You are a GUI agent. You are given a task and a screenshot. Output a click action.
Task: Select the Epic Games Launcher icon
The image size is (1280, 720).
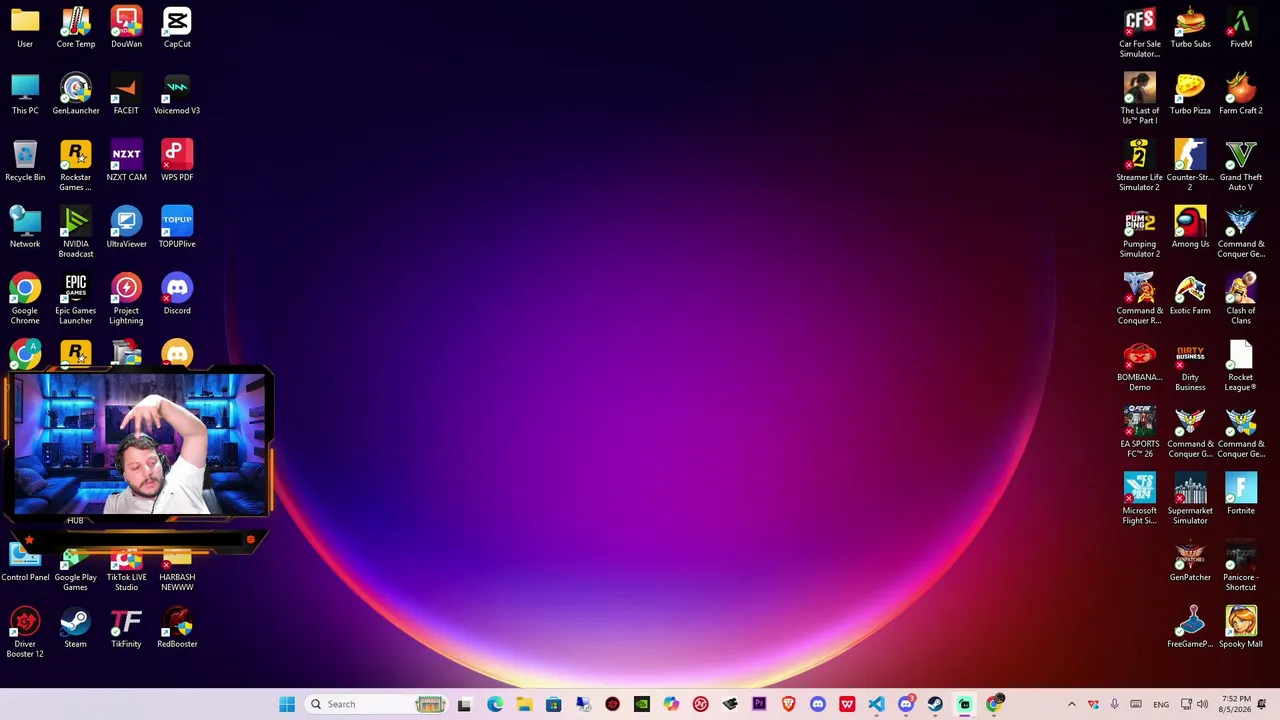76,300
